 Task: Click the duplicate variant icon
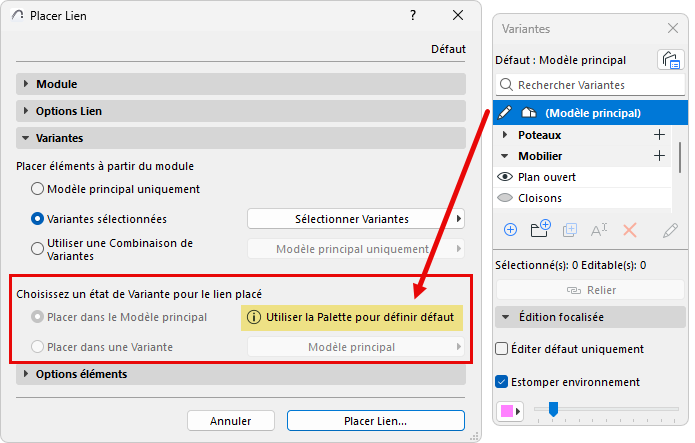coord(570,230)
